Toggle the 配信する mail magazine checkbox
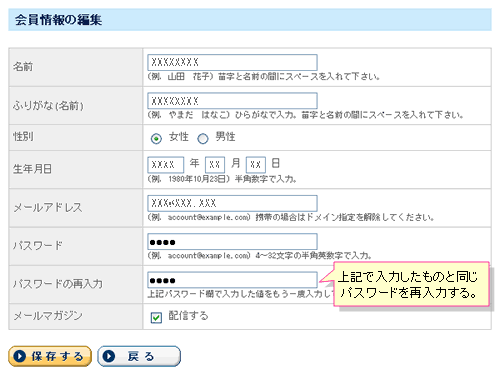 pos(156,317)
